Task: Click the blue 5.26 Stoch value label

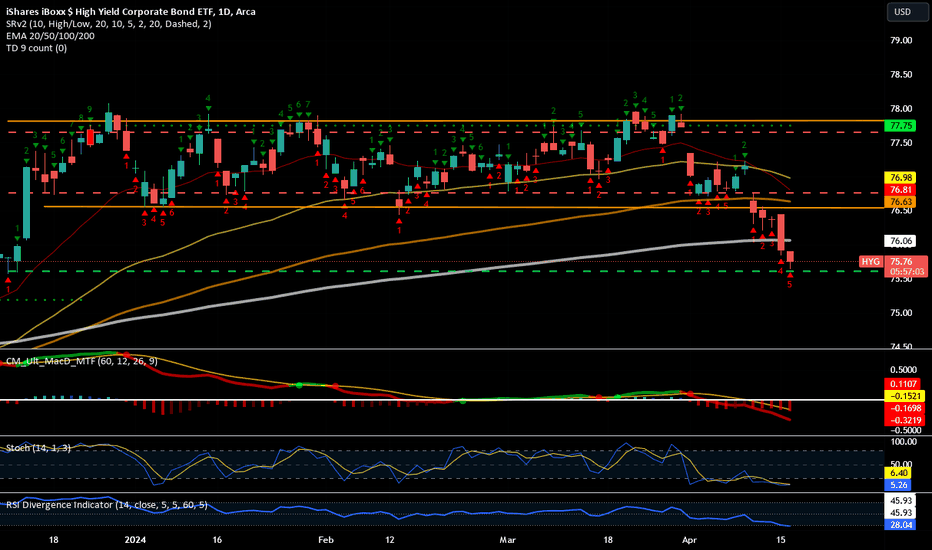Action: click(x=899, y=485)
